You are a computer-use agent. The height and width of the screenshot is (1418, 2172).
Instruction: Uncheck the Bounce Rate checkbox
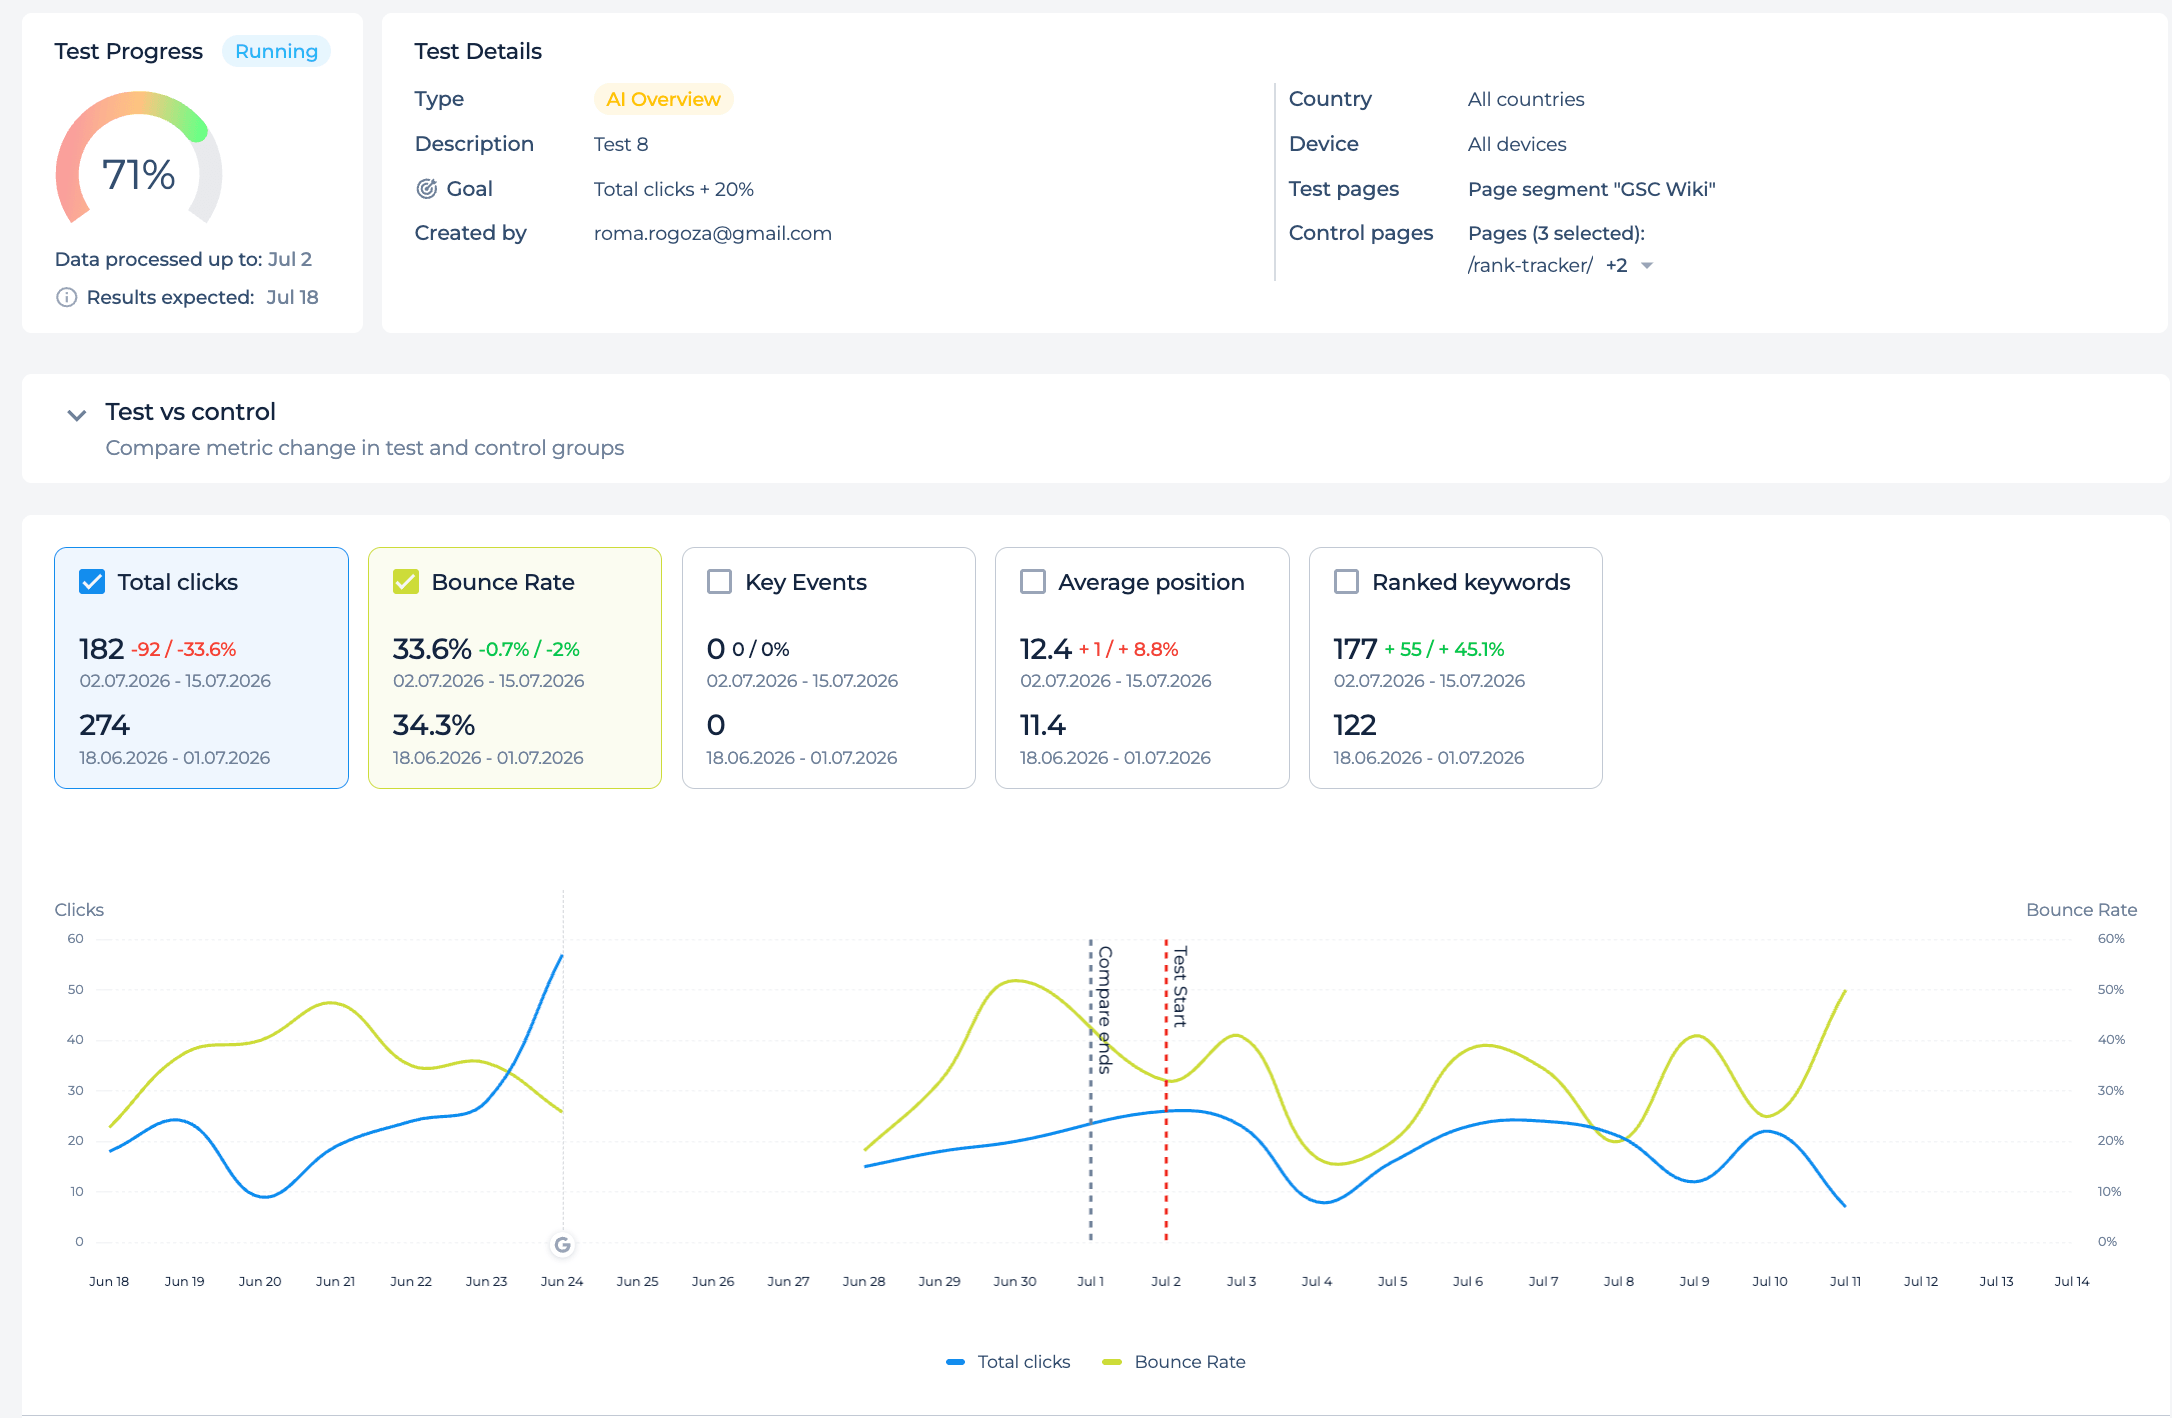tap(406, 582)
